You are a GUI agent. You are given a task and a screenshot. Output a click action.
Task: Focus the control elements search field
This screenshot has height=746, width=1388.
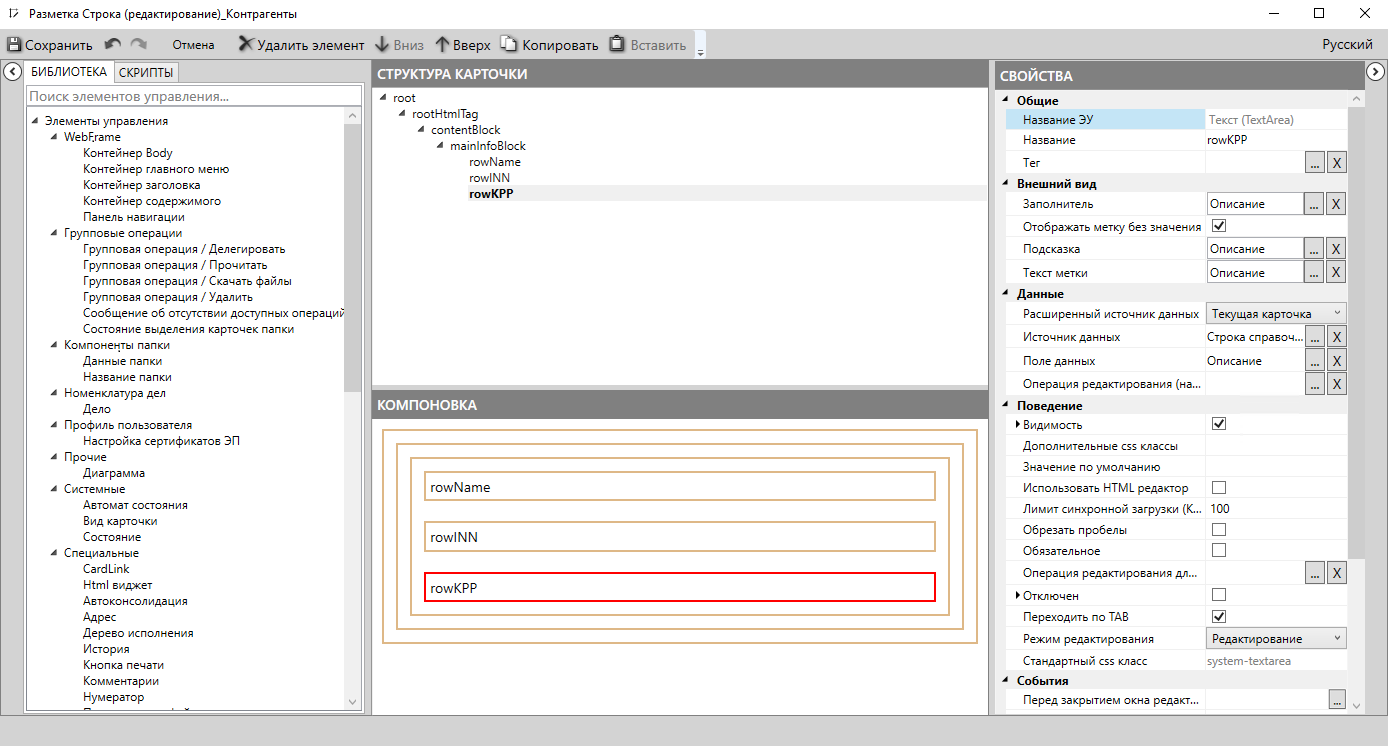click(193, 96)
